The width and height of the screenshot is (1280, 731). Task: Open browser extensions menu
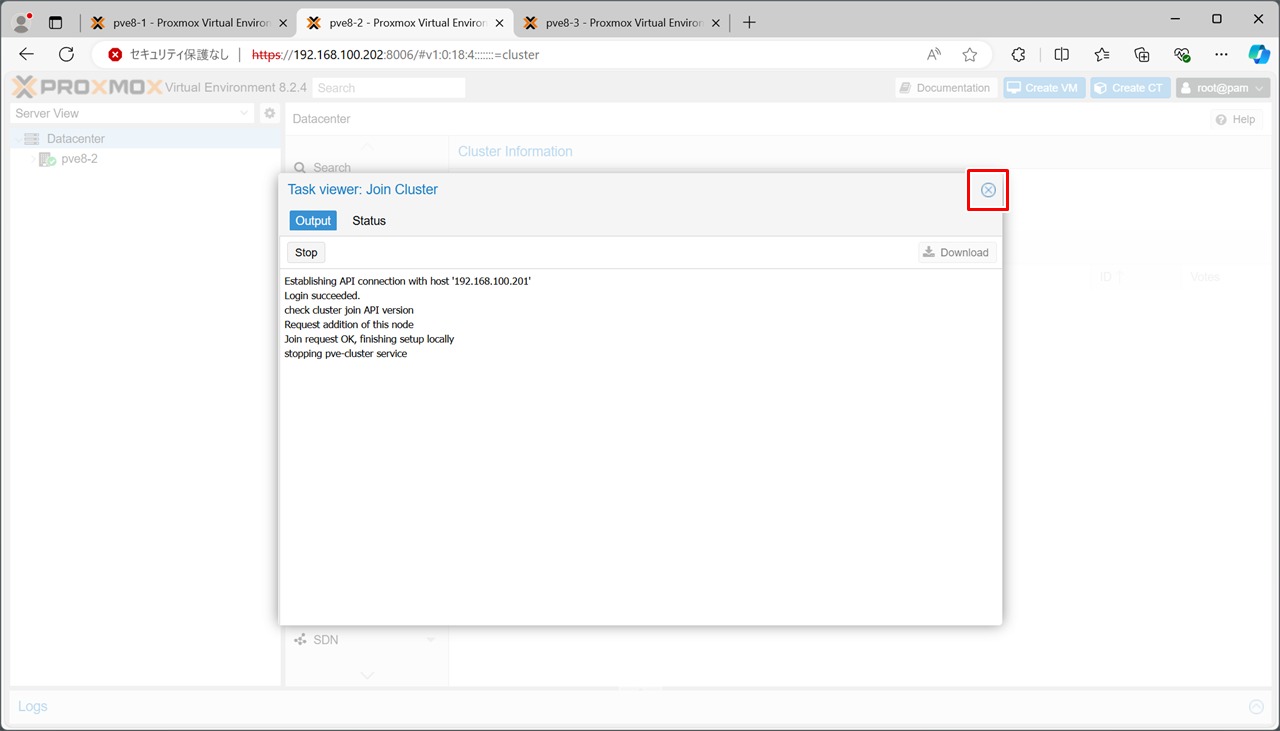(1019, 55)
